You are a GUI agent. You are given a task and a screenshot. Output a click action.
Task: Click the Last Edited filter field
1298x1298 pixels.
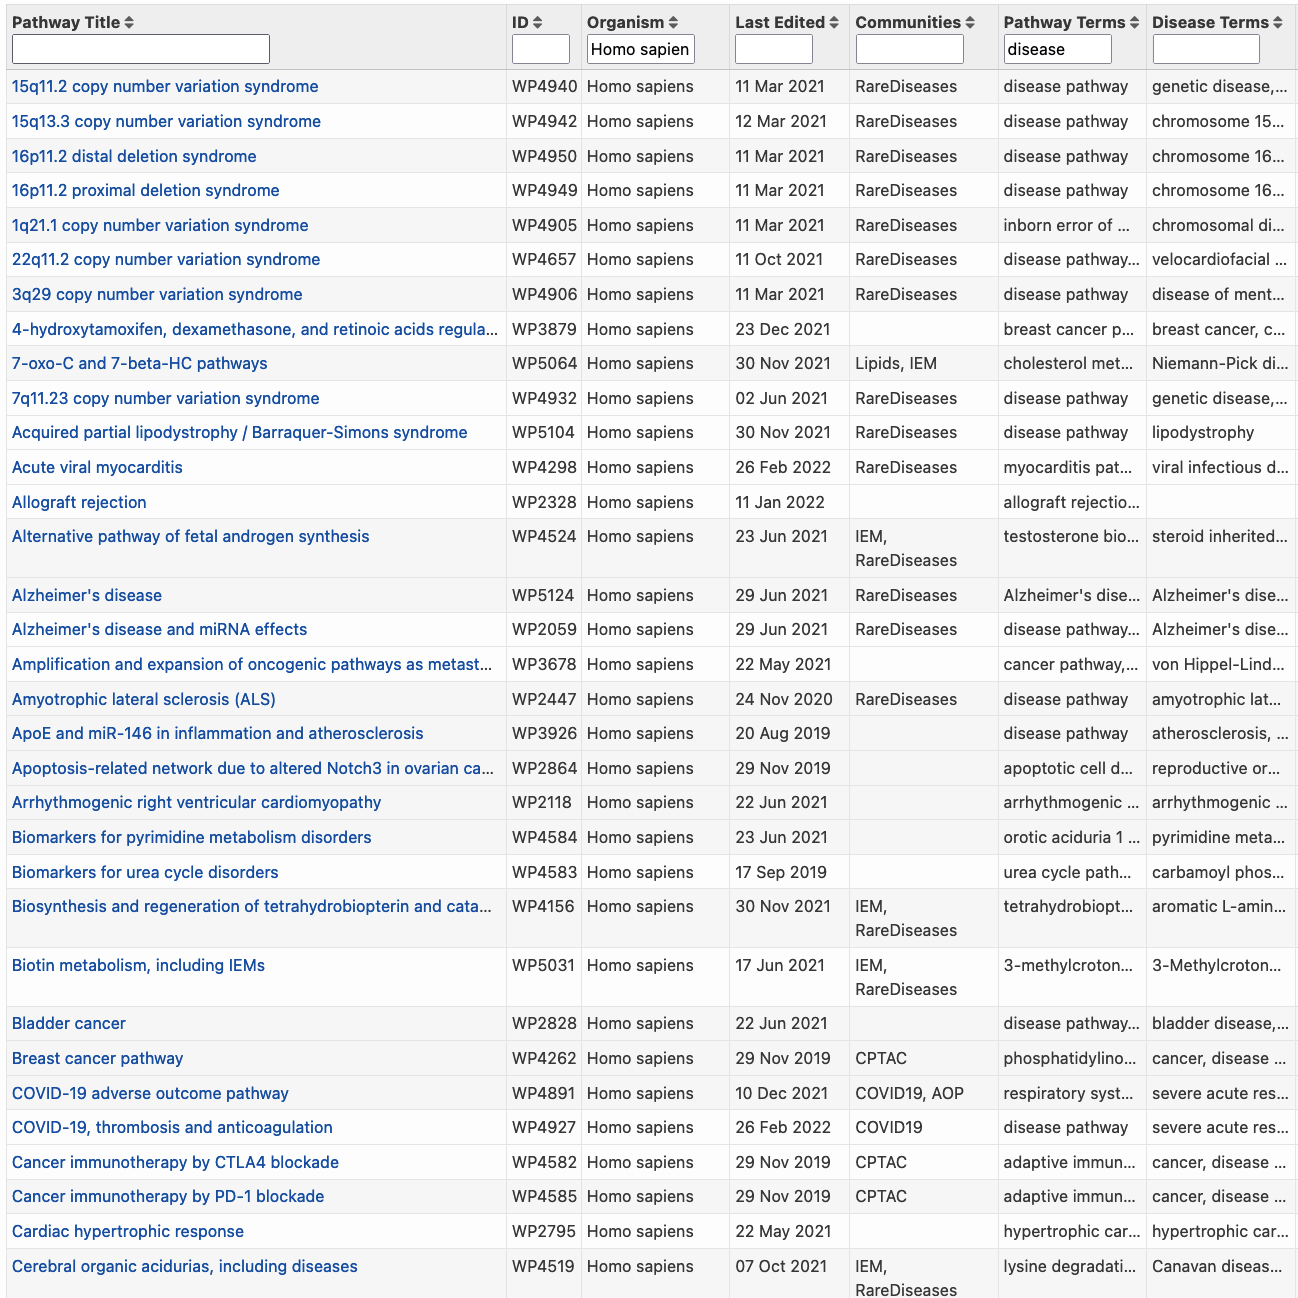[773, 49]
